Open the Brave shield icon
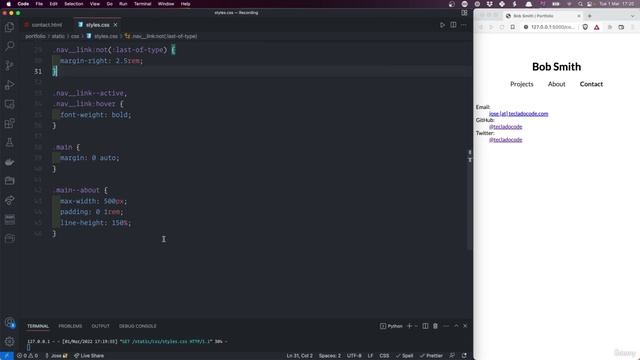The height and width of the screenshot is (360, 640). [585, 27]
